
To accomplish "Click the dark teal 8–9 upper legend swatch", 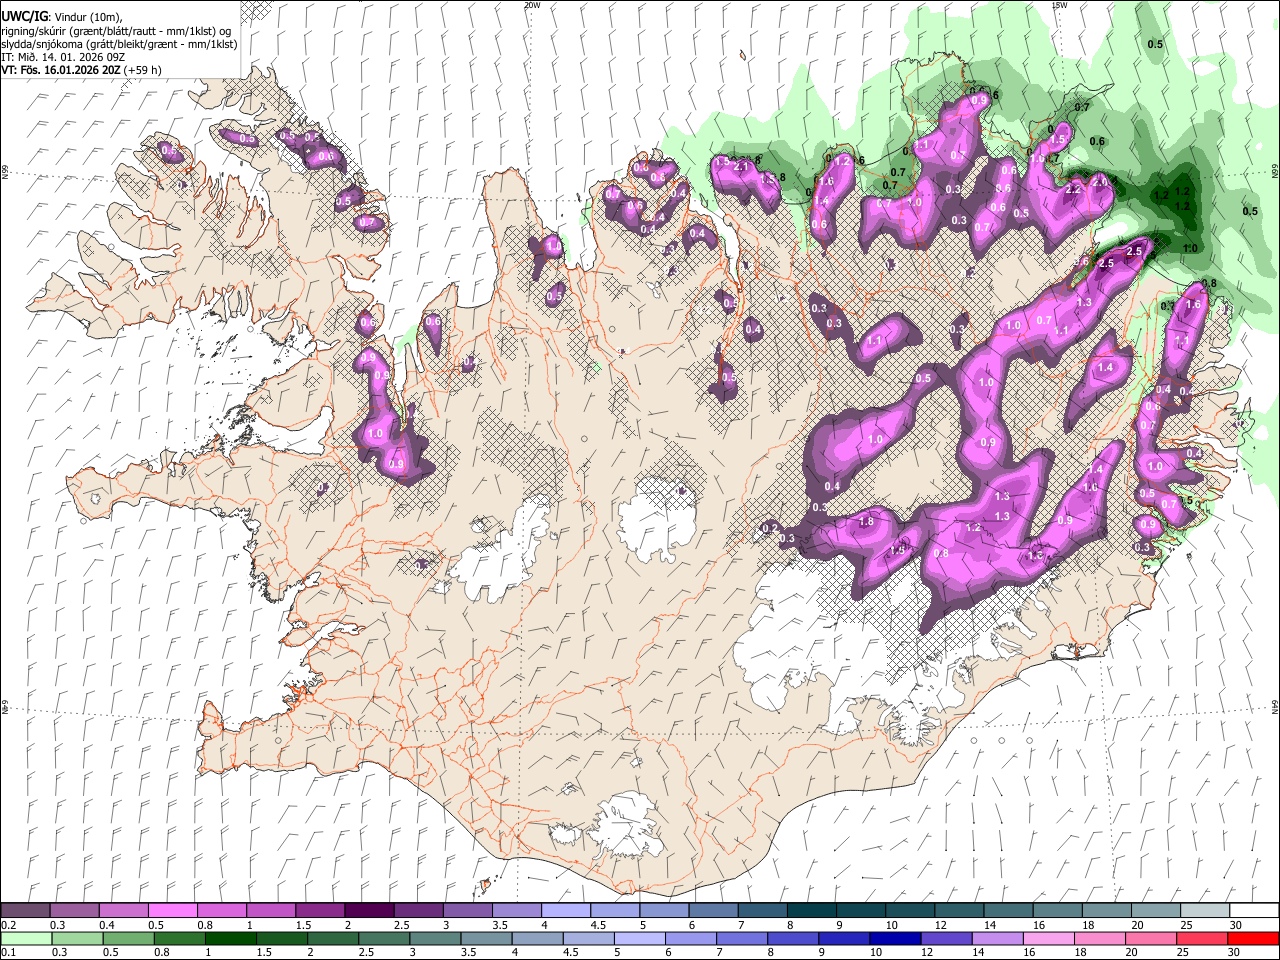I will [x=811, y=911].
